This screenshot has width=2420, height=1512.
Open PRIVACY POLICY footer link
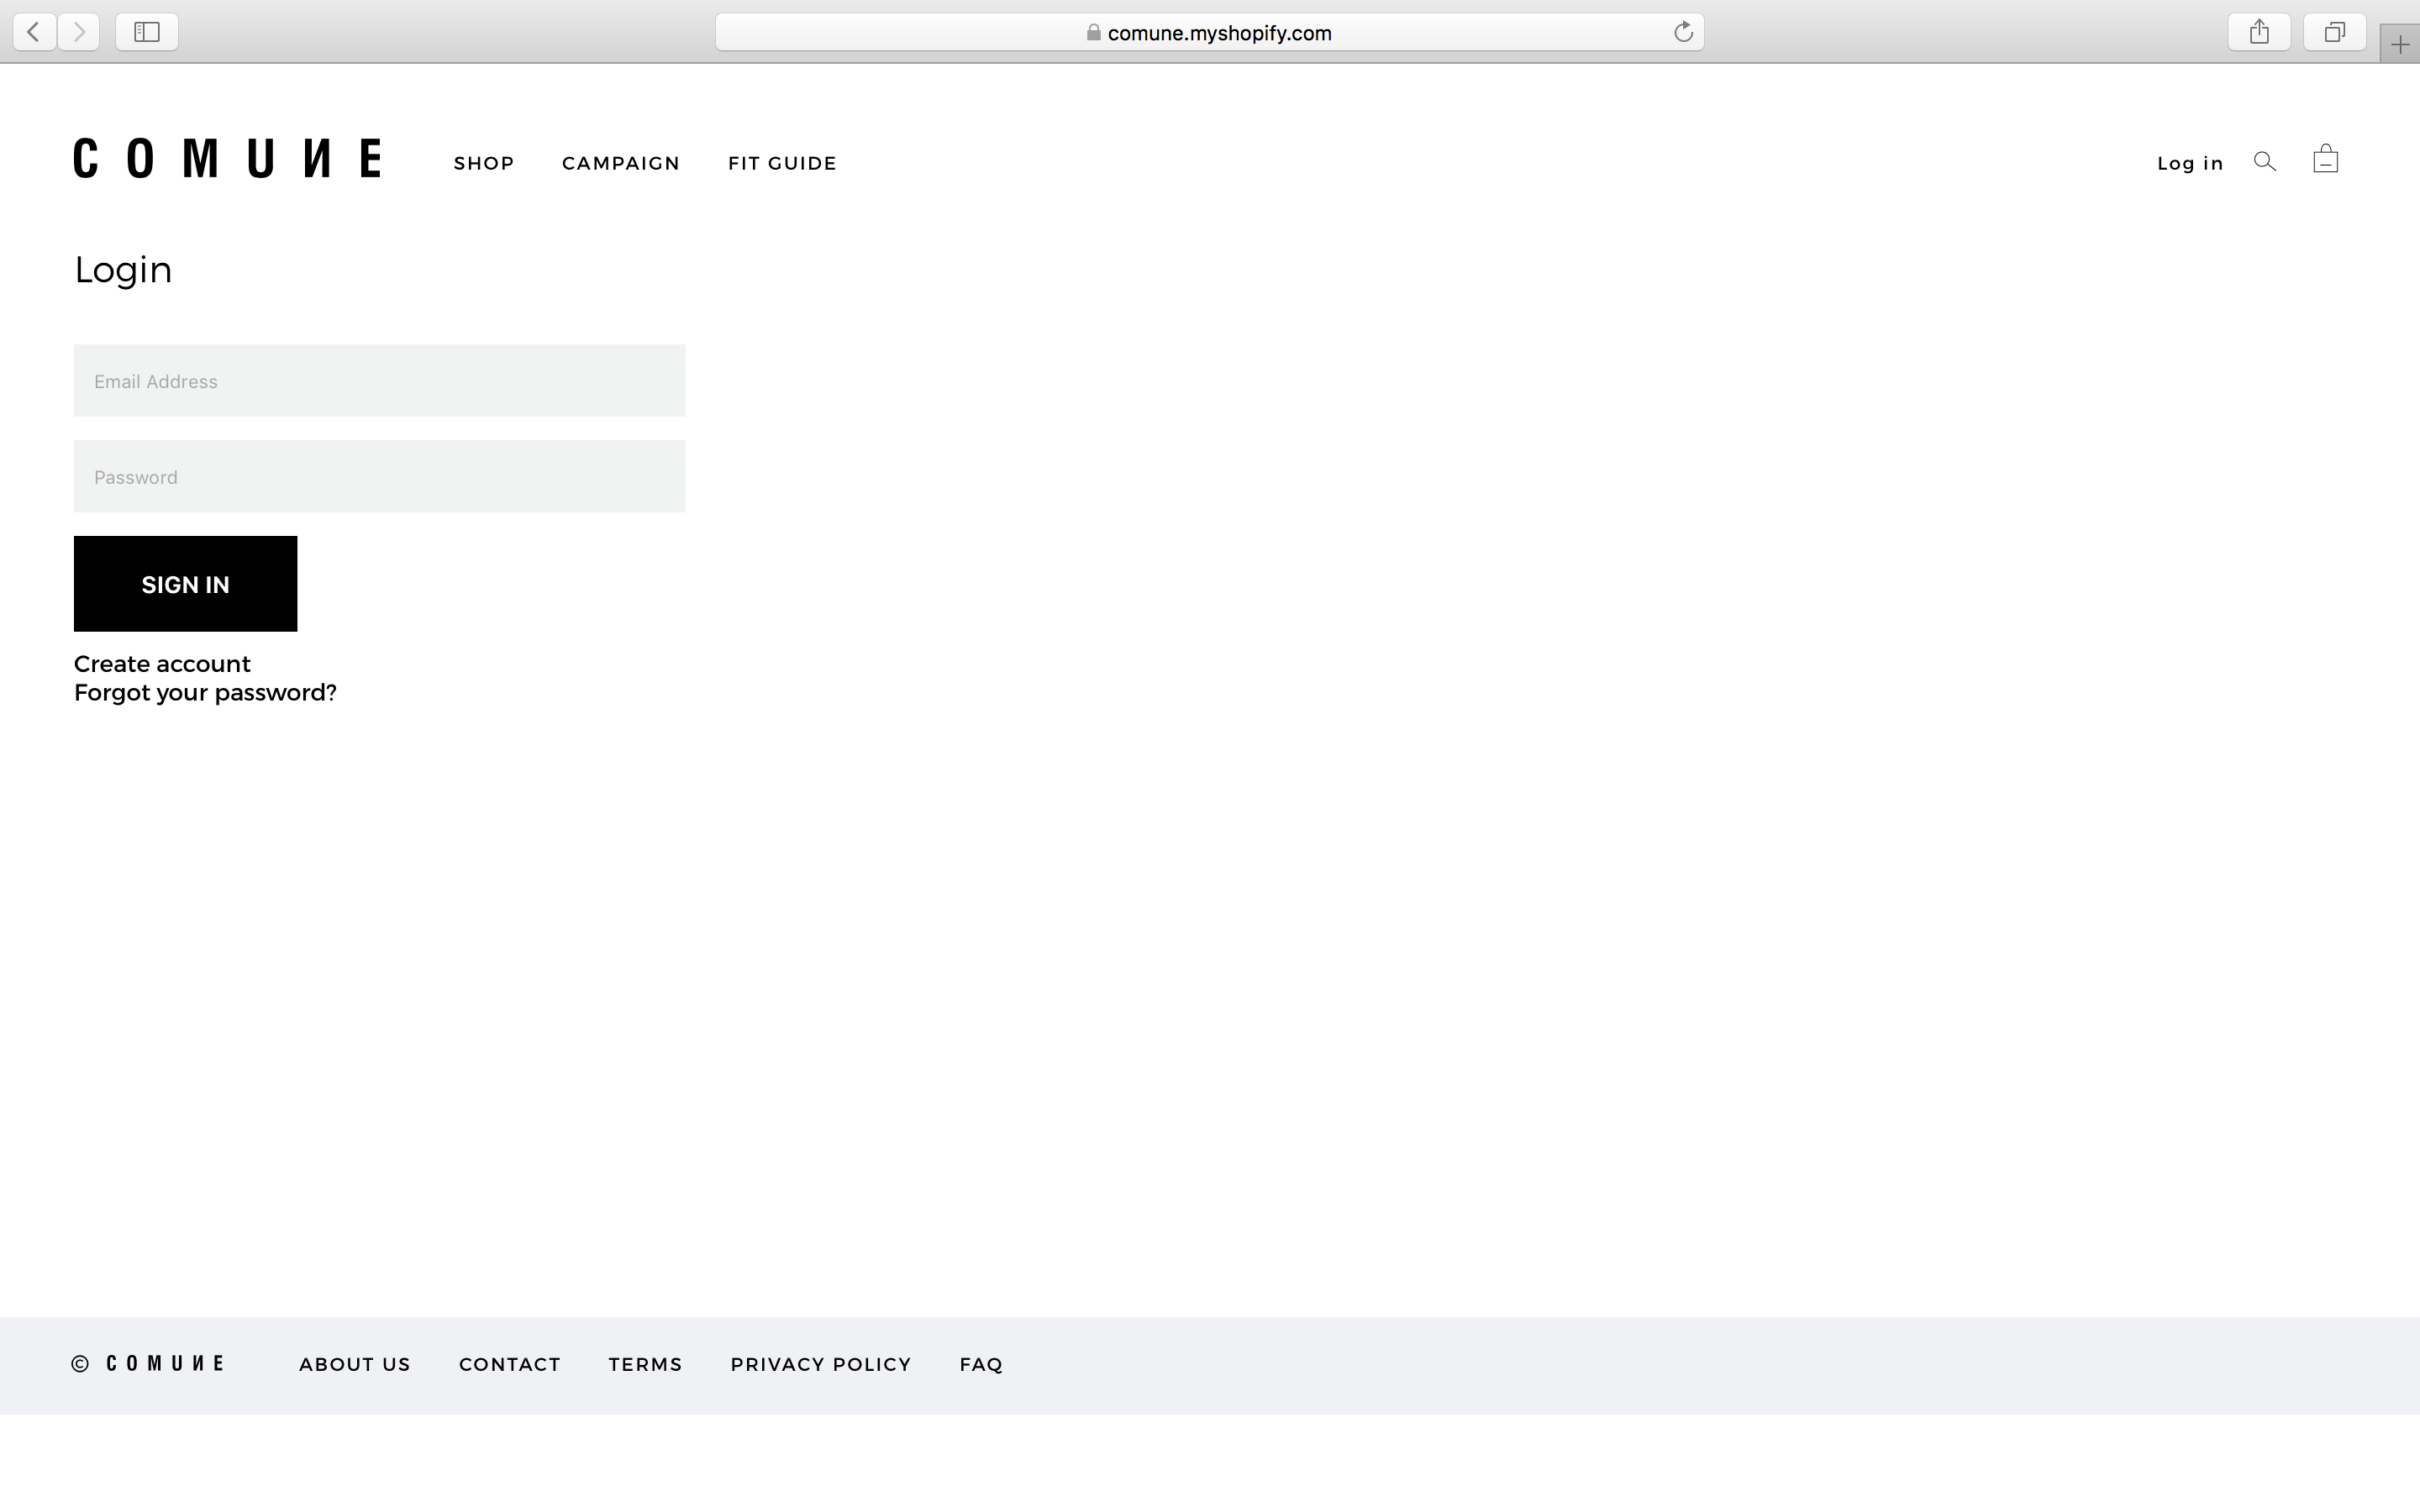(x=821, y=1364)
